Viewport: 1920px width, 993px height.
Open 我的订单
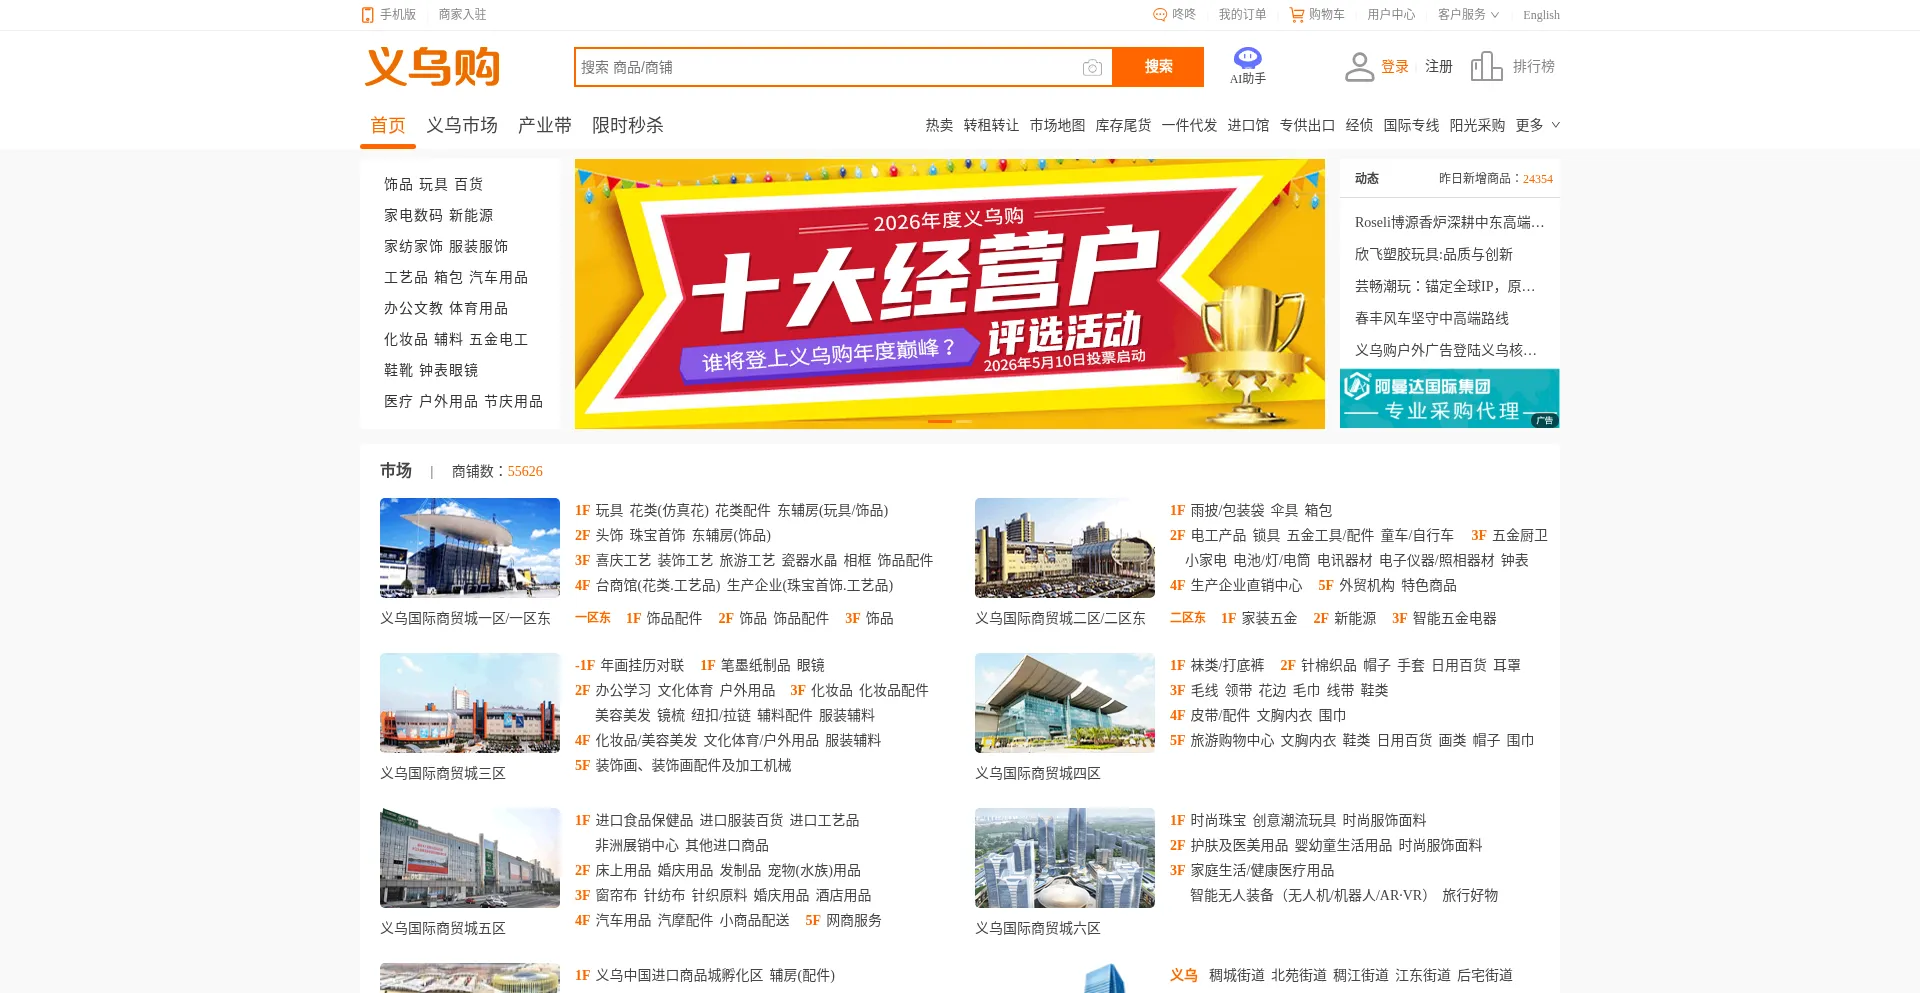tap(1242, 15)
